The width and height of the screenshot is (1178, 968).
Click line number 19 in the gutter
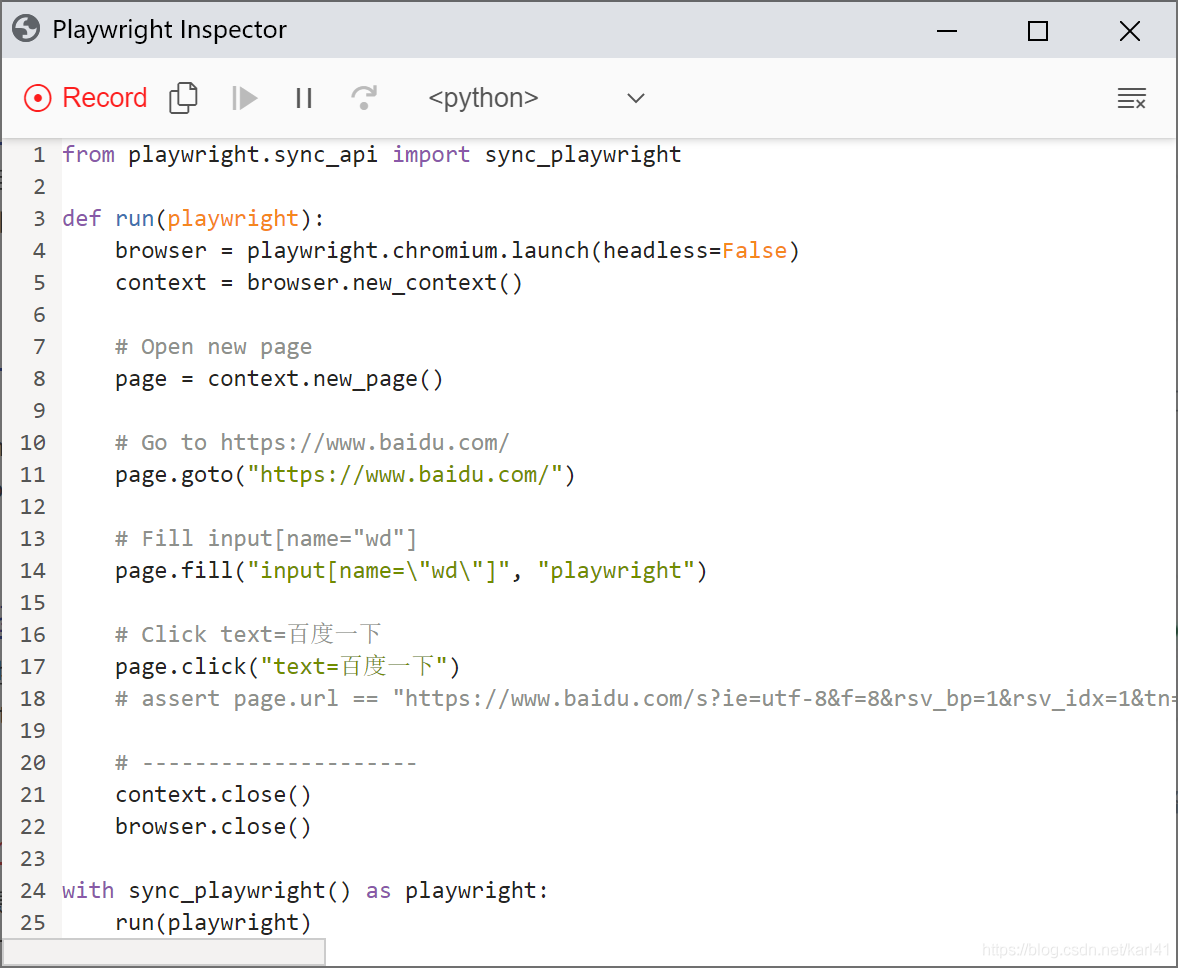(x=32, y=731)
